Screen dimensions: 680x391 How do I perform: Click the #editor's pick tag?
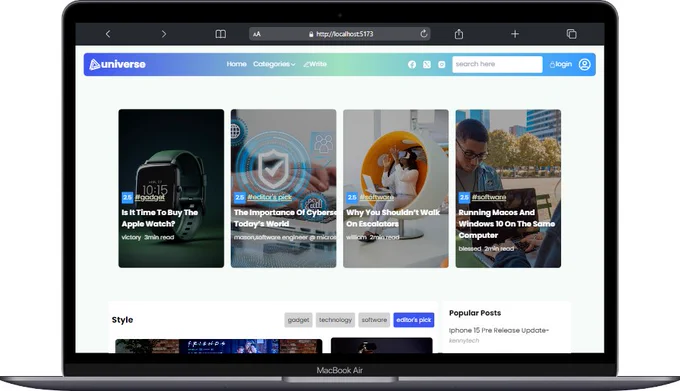(269, 197)
